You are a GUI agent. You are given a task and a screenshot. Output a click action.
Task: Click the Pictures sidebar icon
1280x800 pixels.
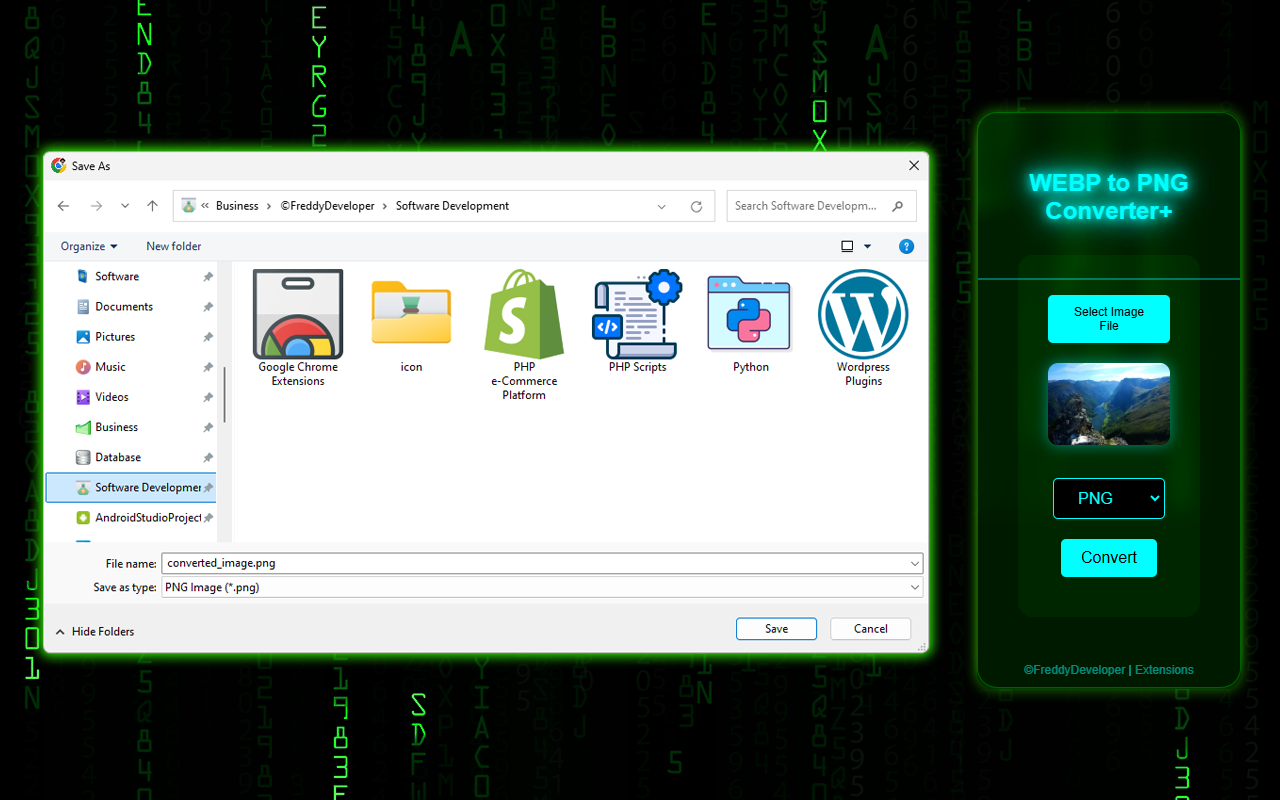[83, 337]
